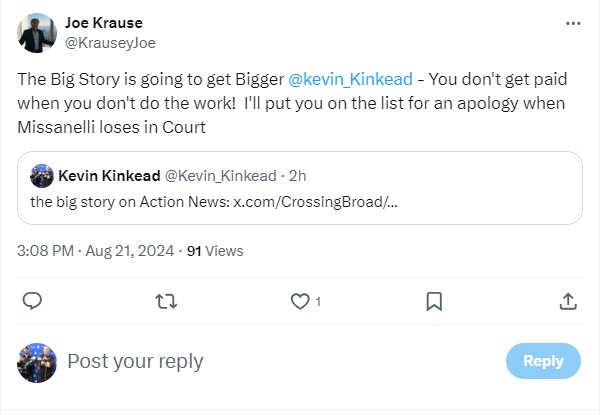Bookmark this post
Image resolution: width=603 pixels, height=415 pixels.
pyautogui.click(x=434, y=300)
